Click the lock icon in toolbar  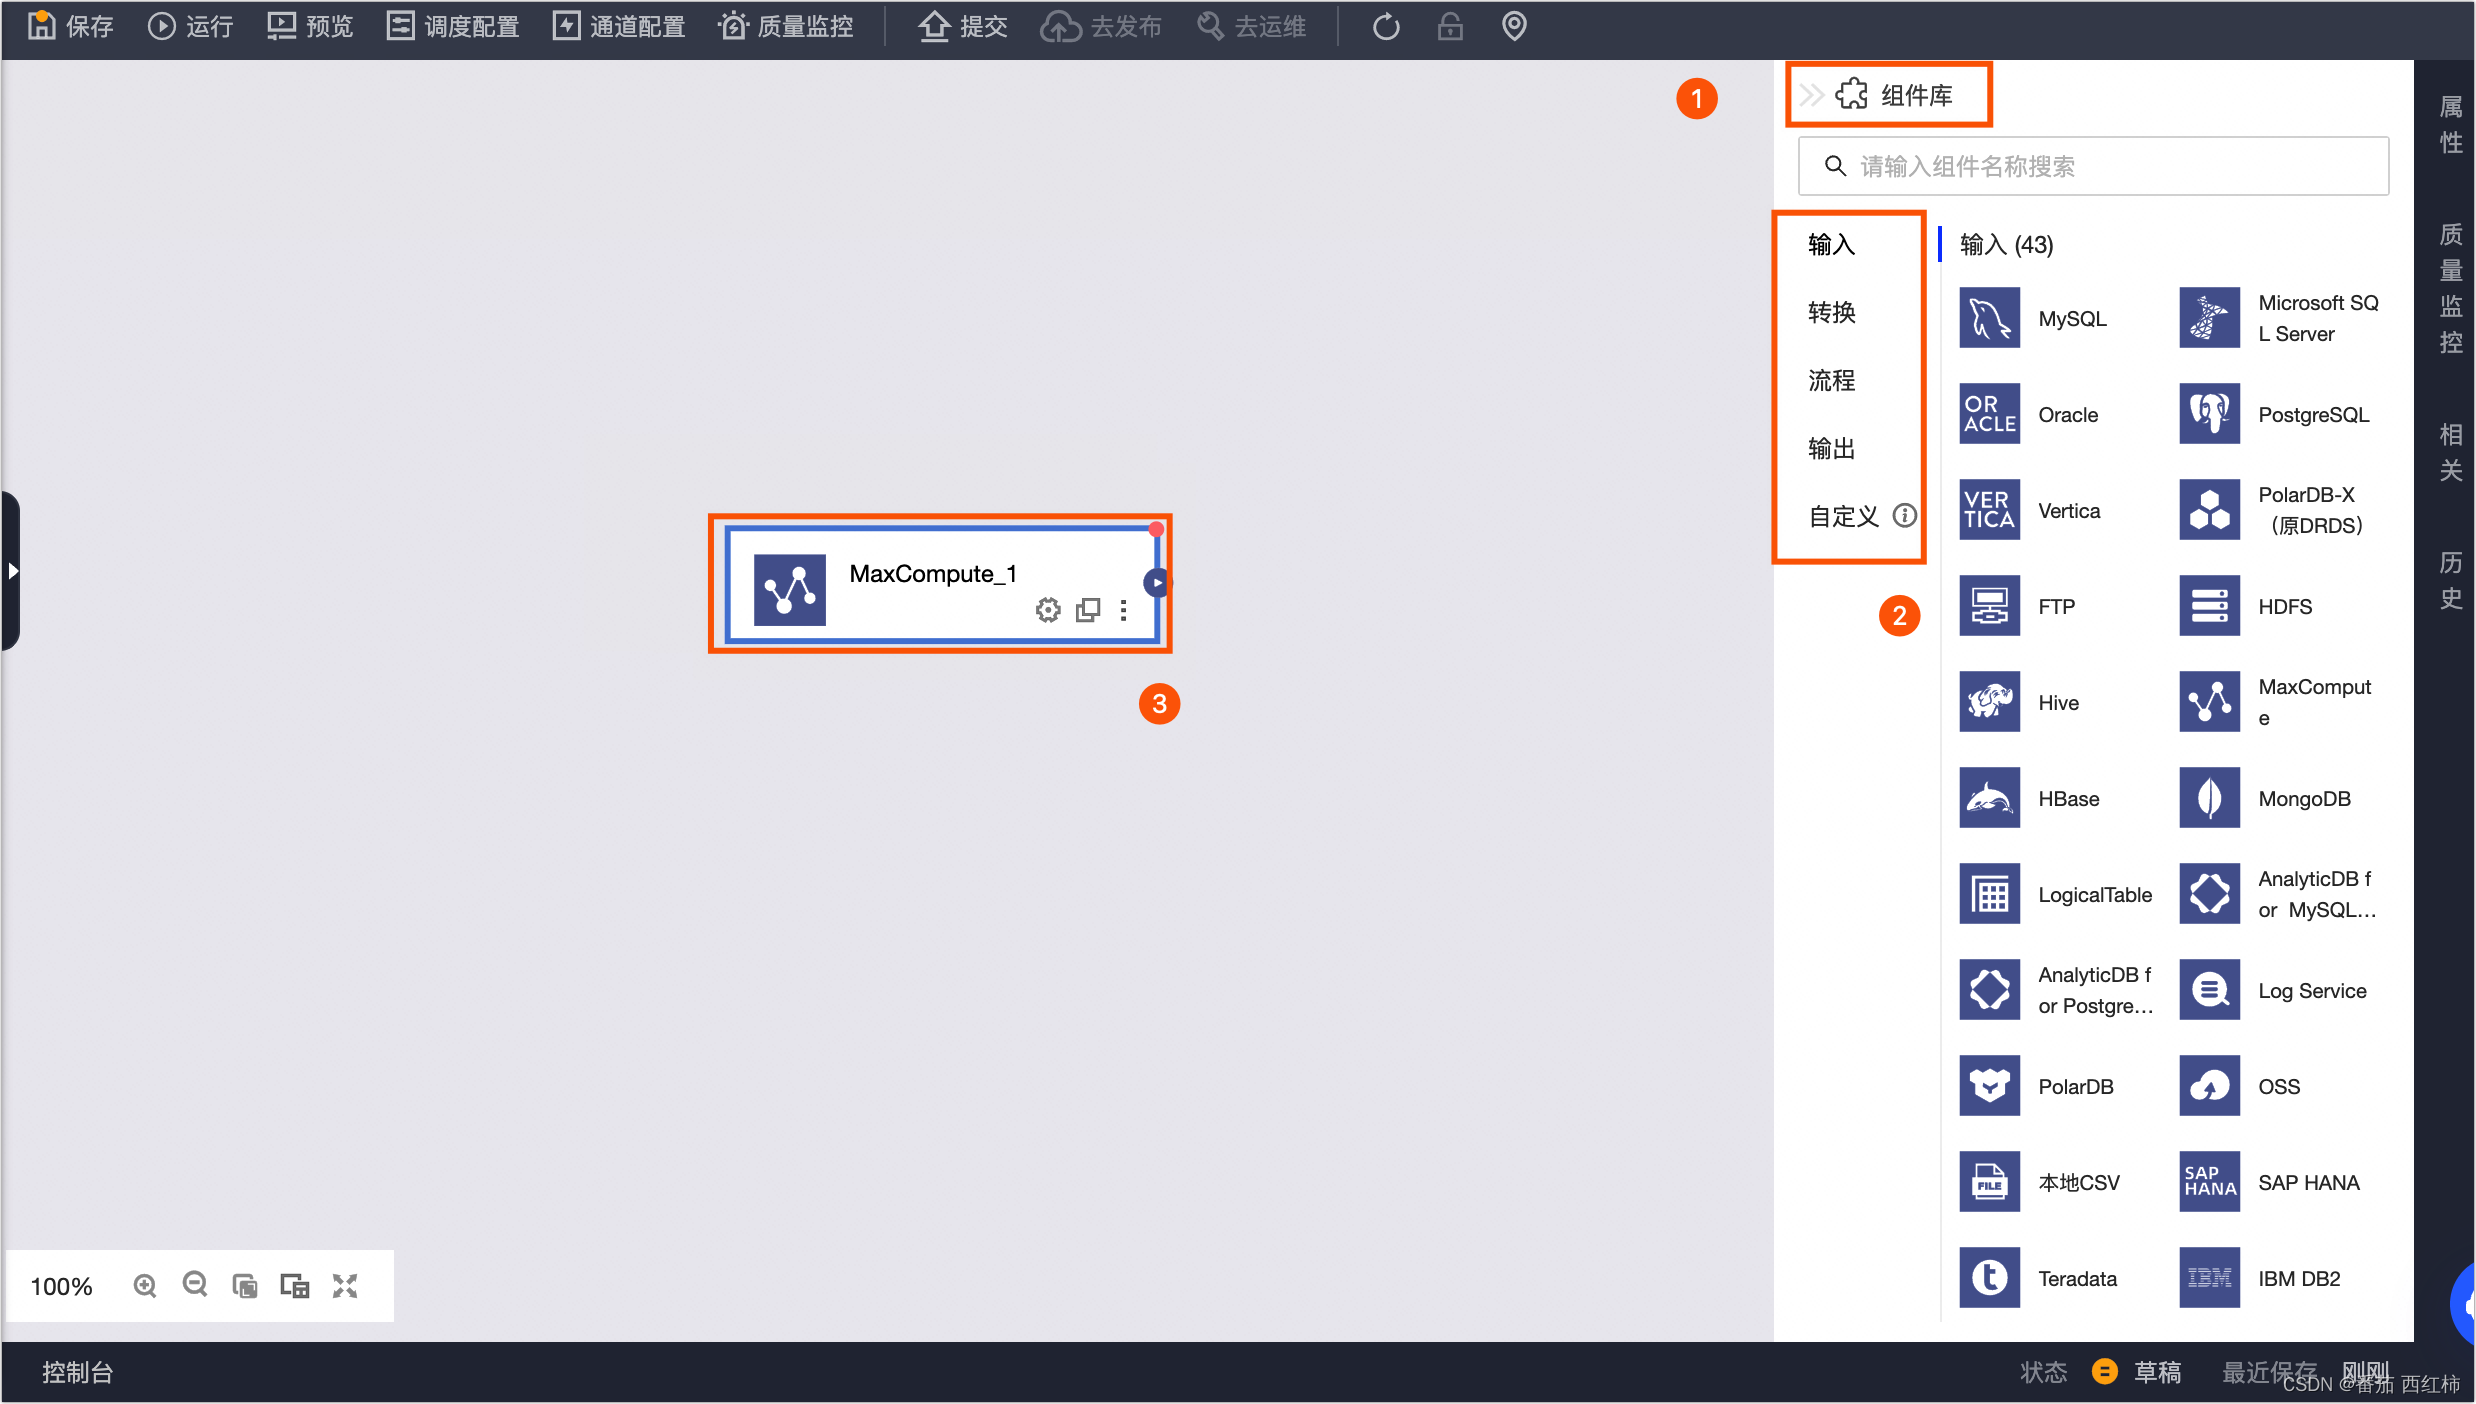click(1450, 26)
